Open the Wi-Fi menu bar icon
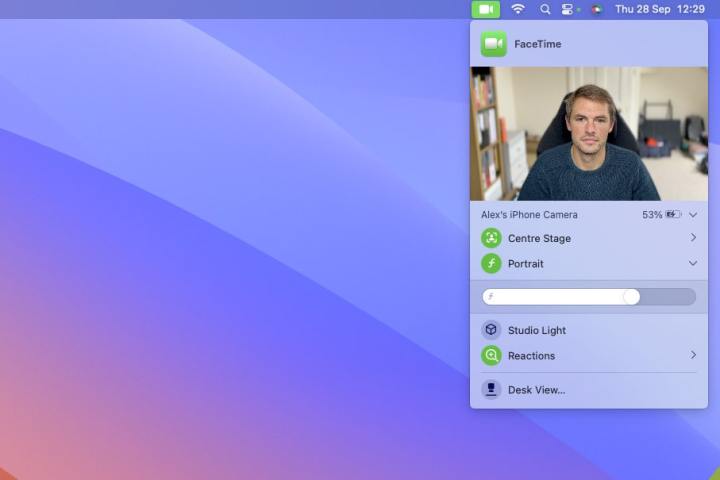The height and width of the screenshot is (480, 720). [x=518, y=9]
